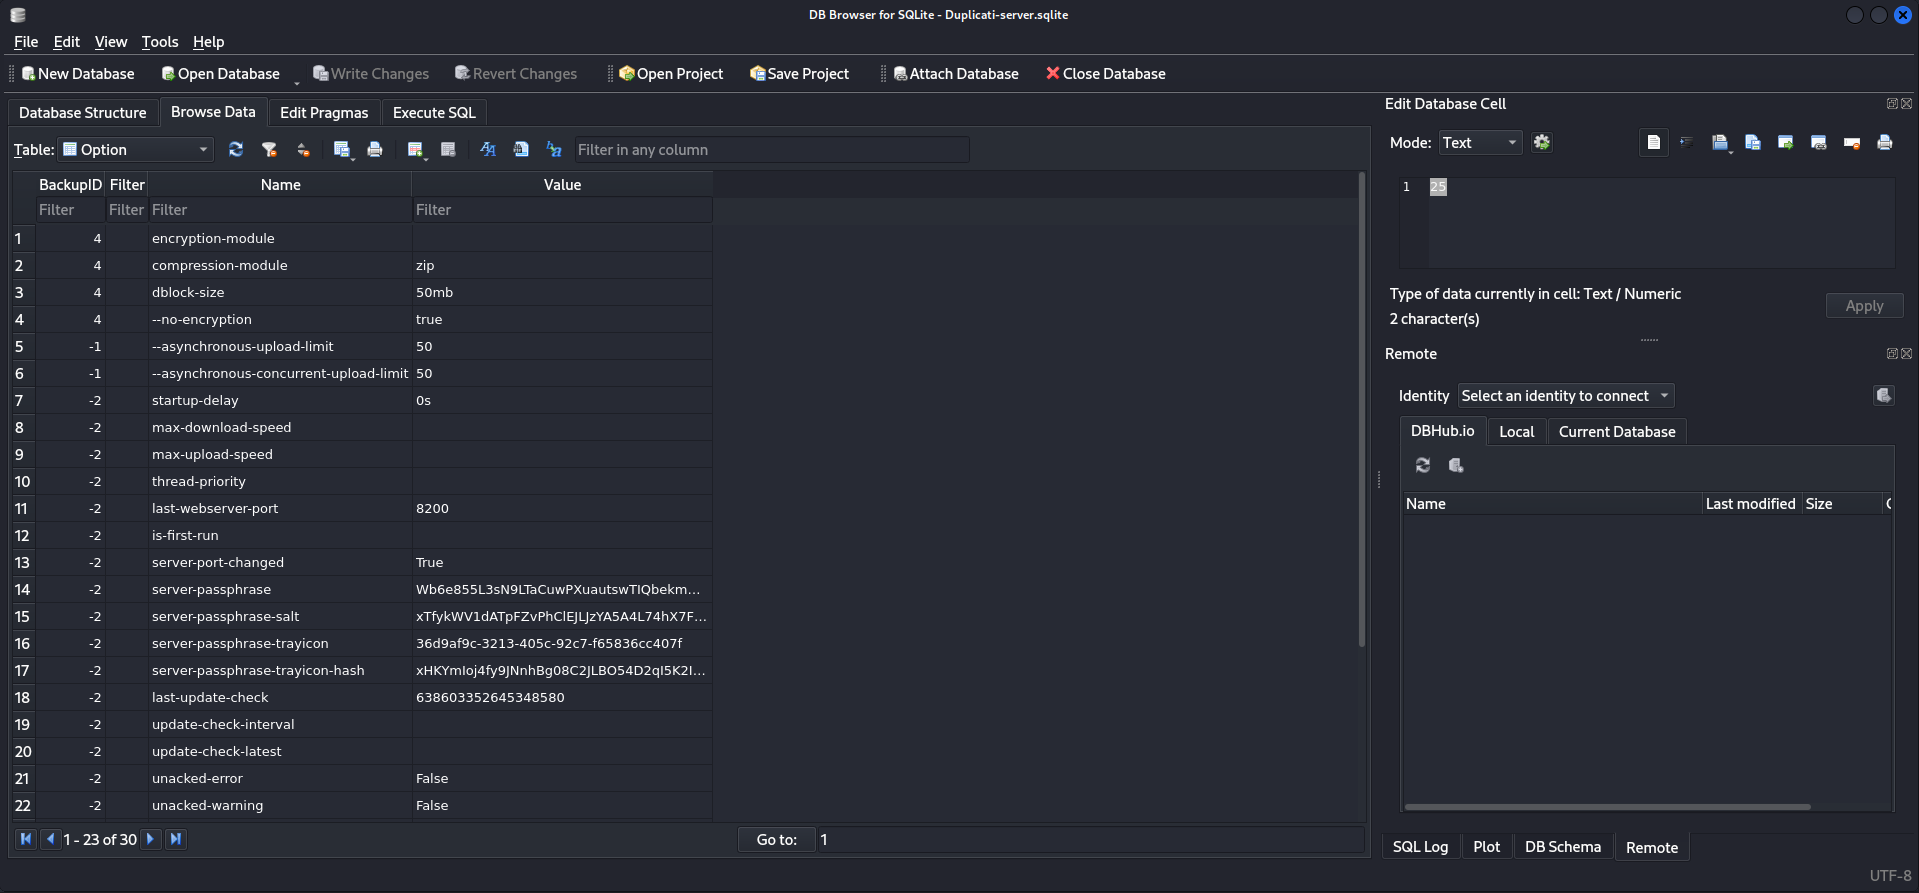Open the Tools menu
Screen dimensions: 1919x893
[x=159, y=42]
